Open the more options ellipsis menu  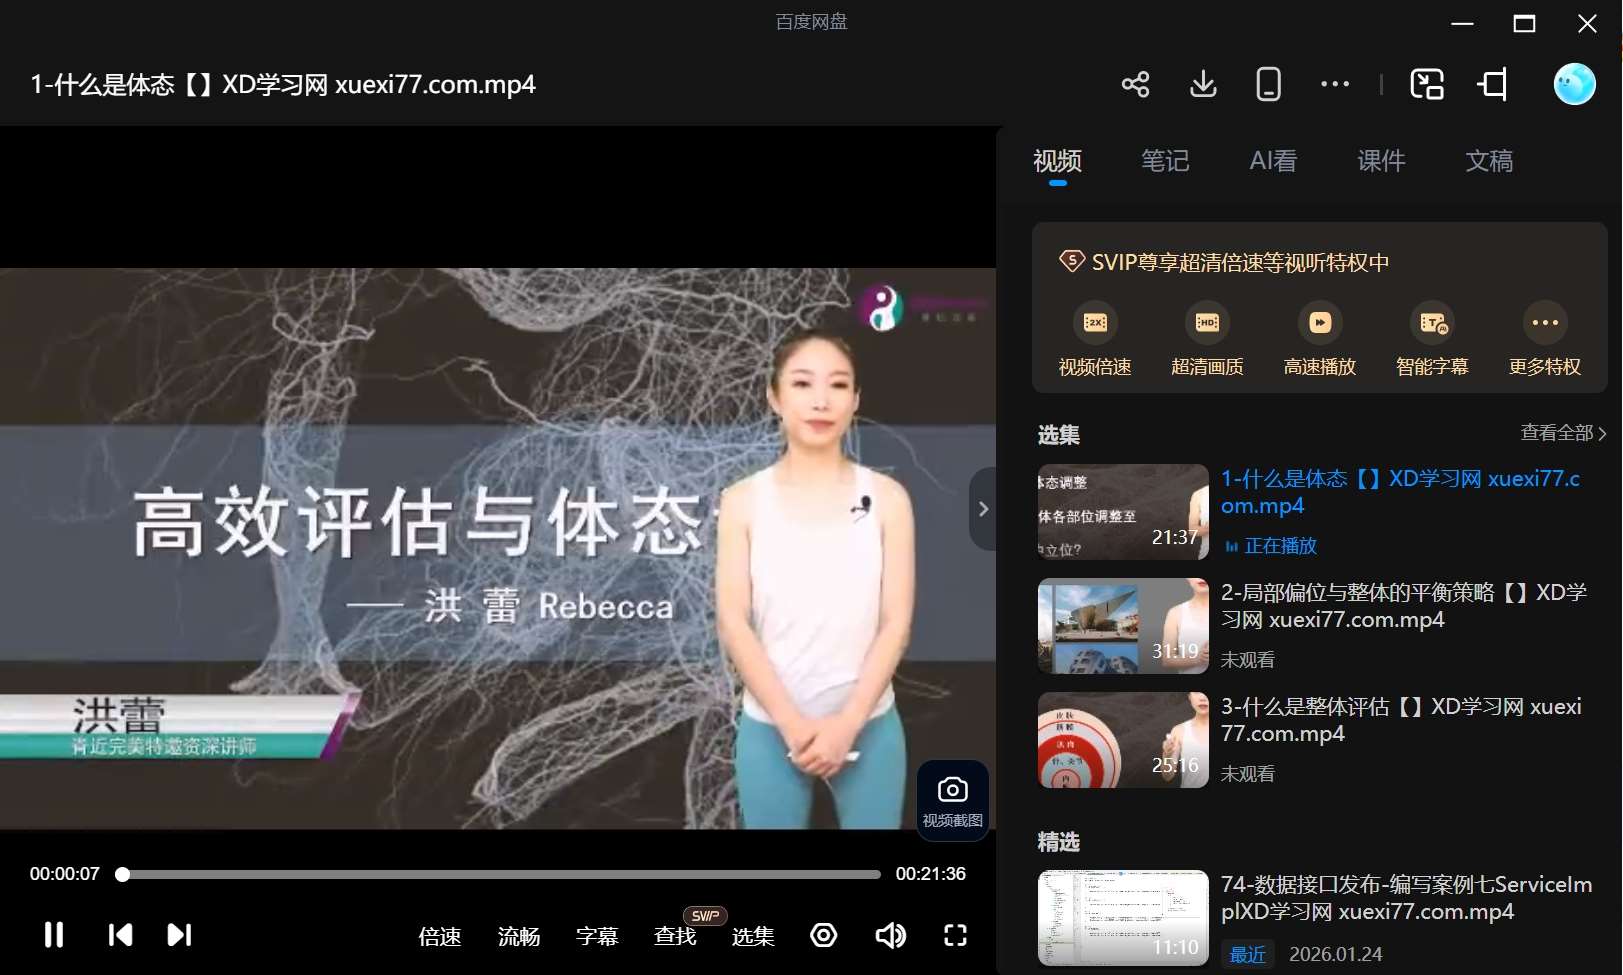click(1334, 84)
